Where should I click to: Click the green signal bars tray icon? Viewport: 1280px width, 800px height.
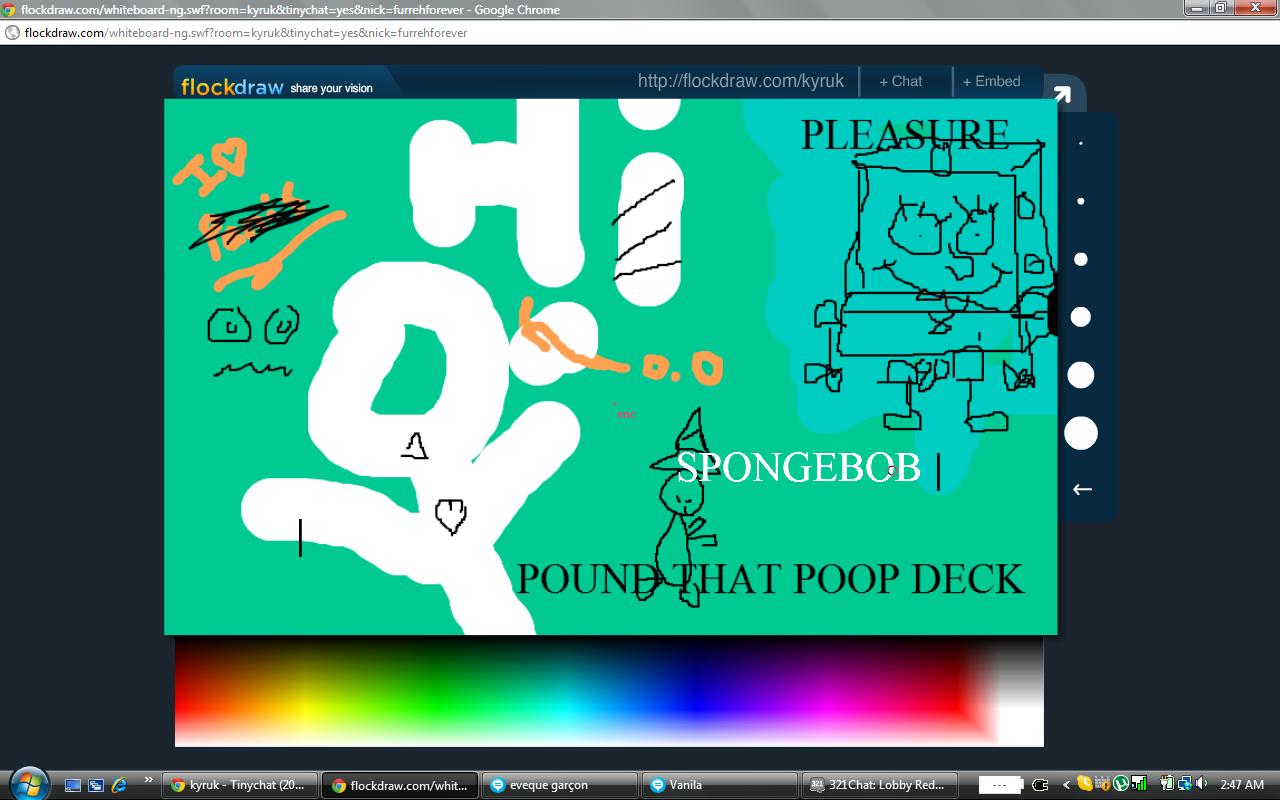pyautogui.click(x=1138, y=785)
